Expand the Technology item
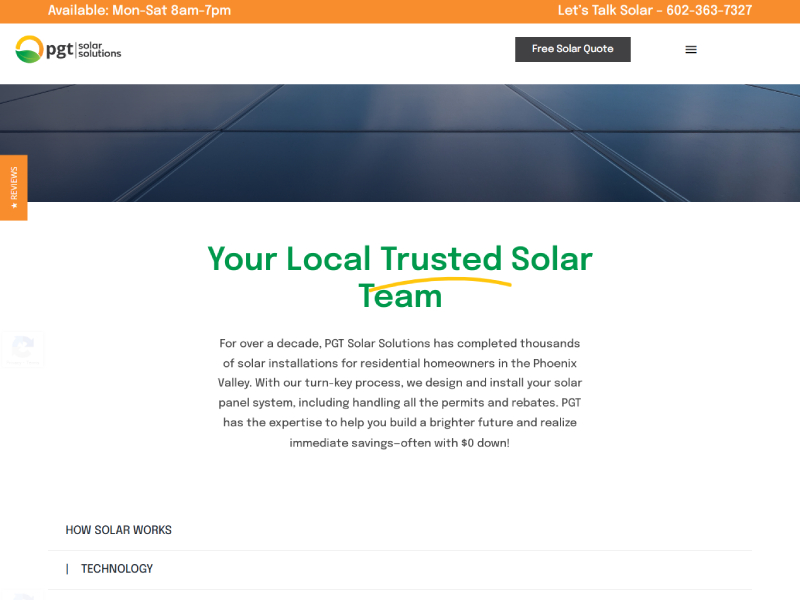Image resolution: width=800 pixels, height=600 pixels. (117, 569)
